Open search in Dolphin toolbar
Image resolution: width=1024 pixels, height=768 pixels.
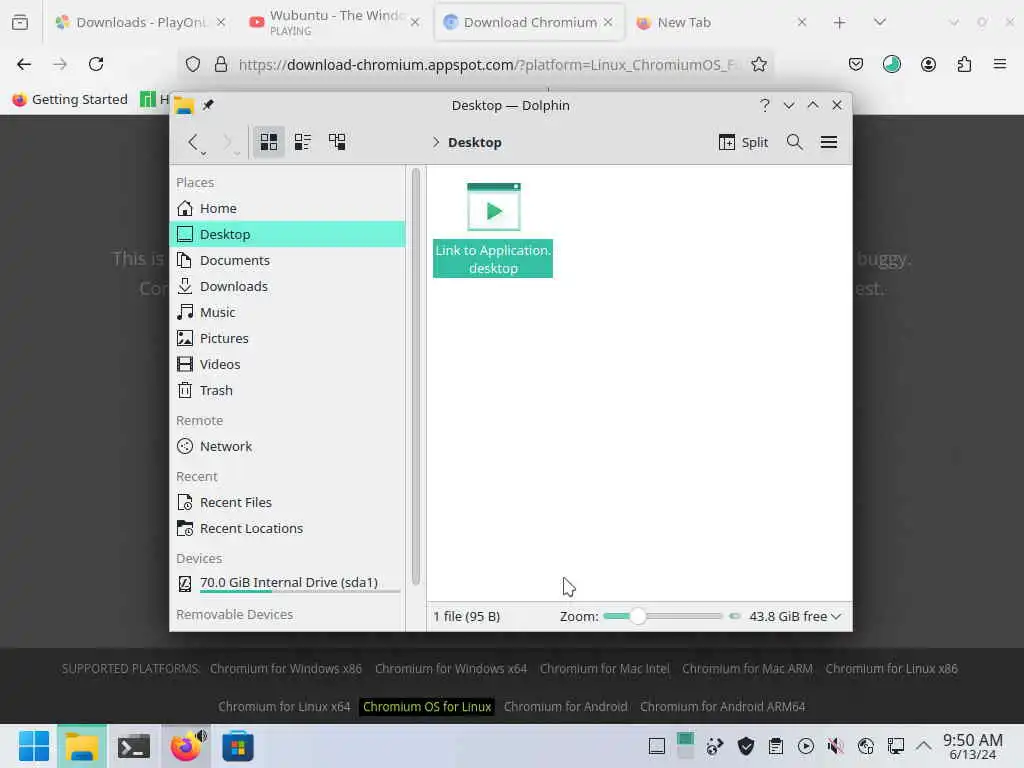pyautogui.click(x=794, y=142)
